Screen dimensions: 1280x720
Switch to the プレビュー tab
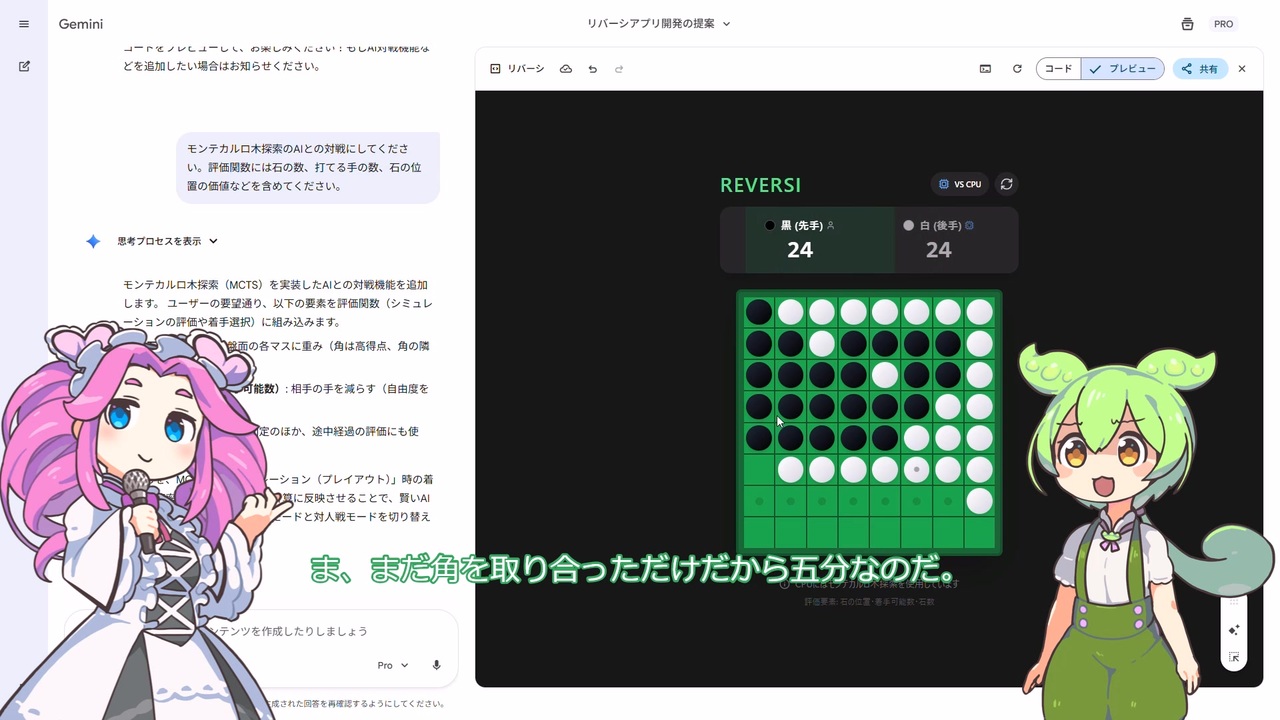(1123, 69)
